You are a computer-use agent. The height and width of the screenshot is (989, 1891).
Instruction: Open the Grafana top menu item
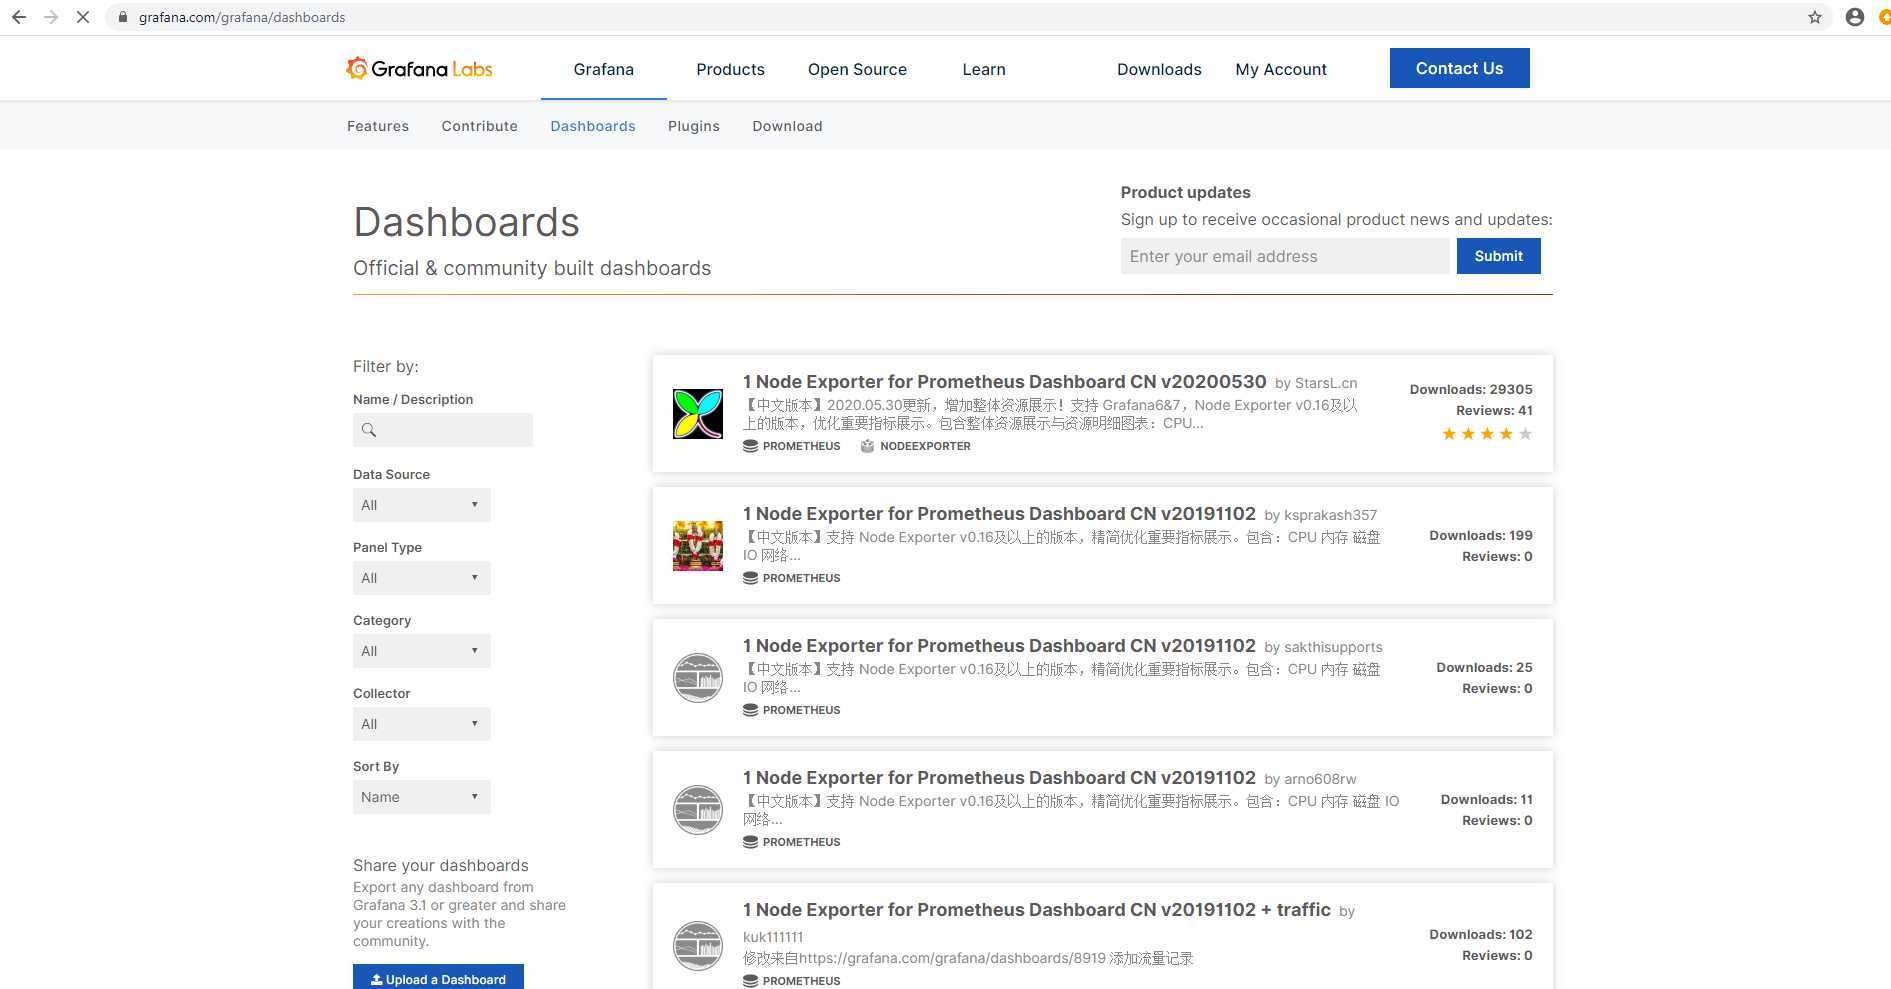pyautogui.click(x=603, y=69)
